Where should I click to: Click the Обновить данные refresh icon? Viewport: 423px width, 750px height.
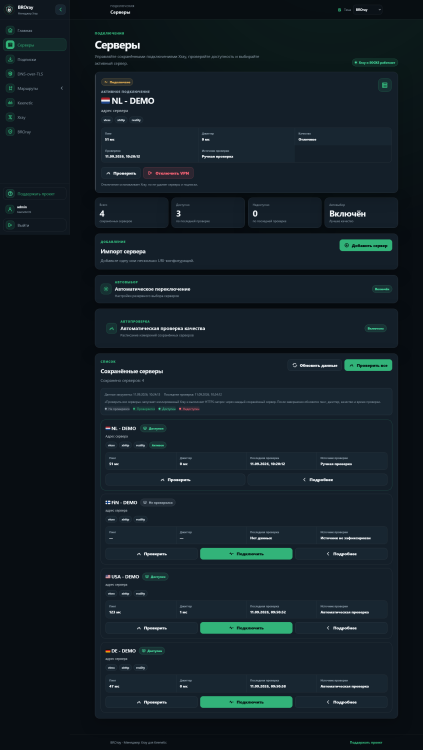(295, 365)
